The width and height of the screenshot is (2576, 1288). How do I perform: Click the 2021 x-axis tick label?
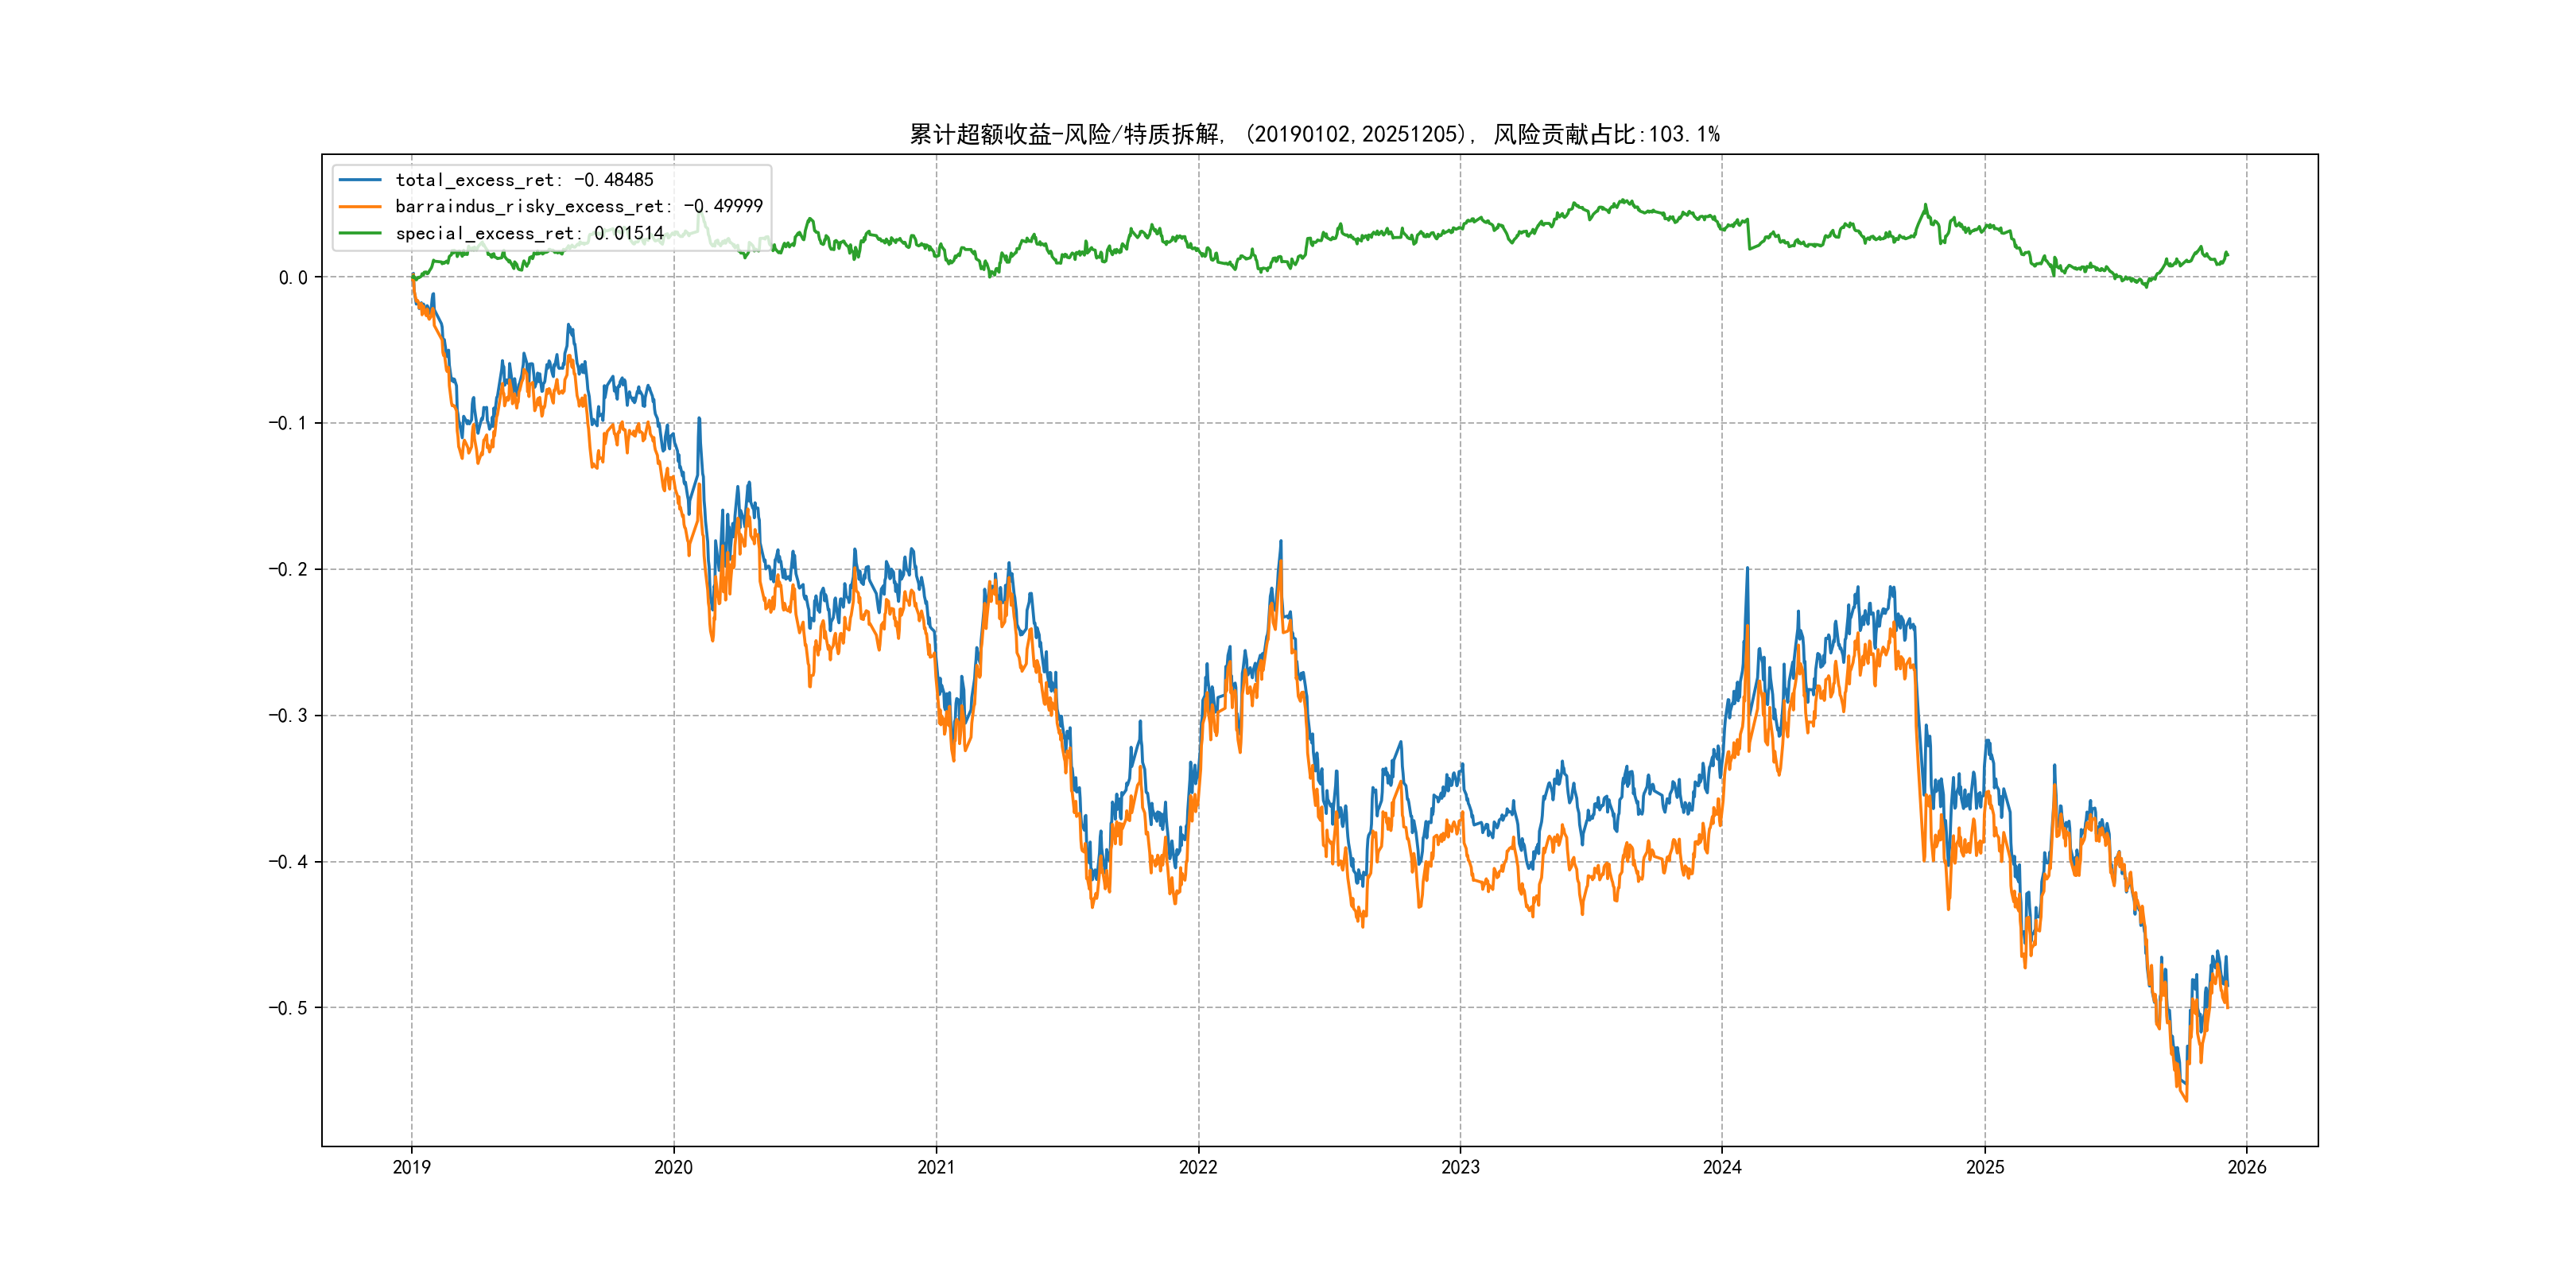pyautogui.click(x=936, y=1167)
